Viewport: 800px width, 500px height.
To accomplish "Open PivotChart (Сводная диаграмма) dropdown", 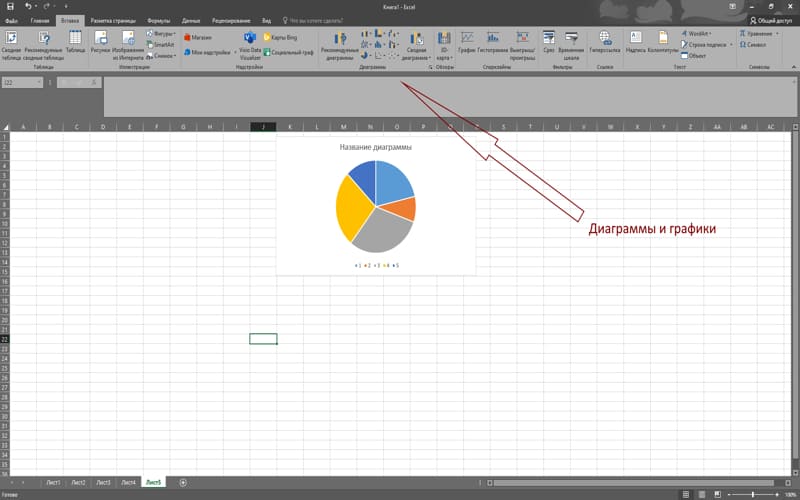I will (x=416, y=45).
